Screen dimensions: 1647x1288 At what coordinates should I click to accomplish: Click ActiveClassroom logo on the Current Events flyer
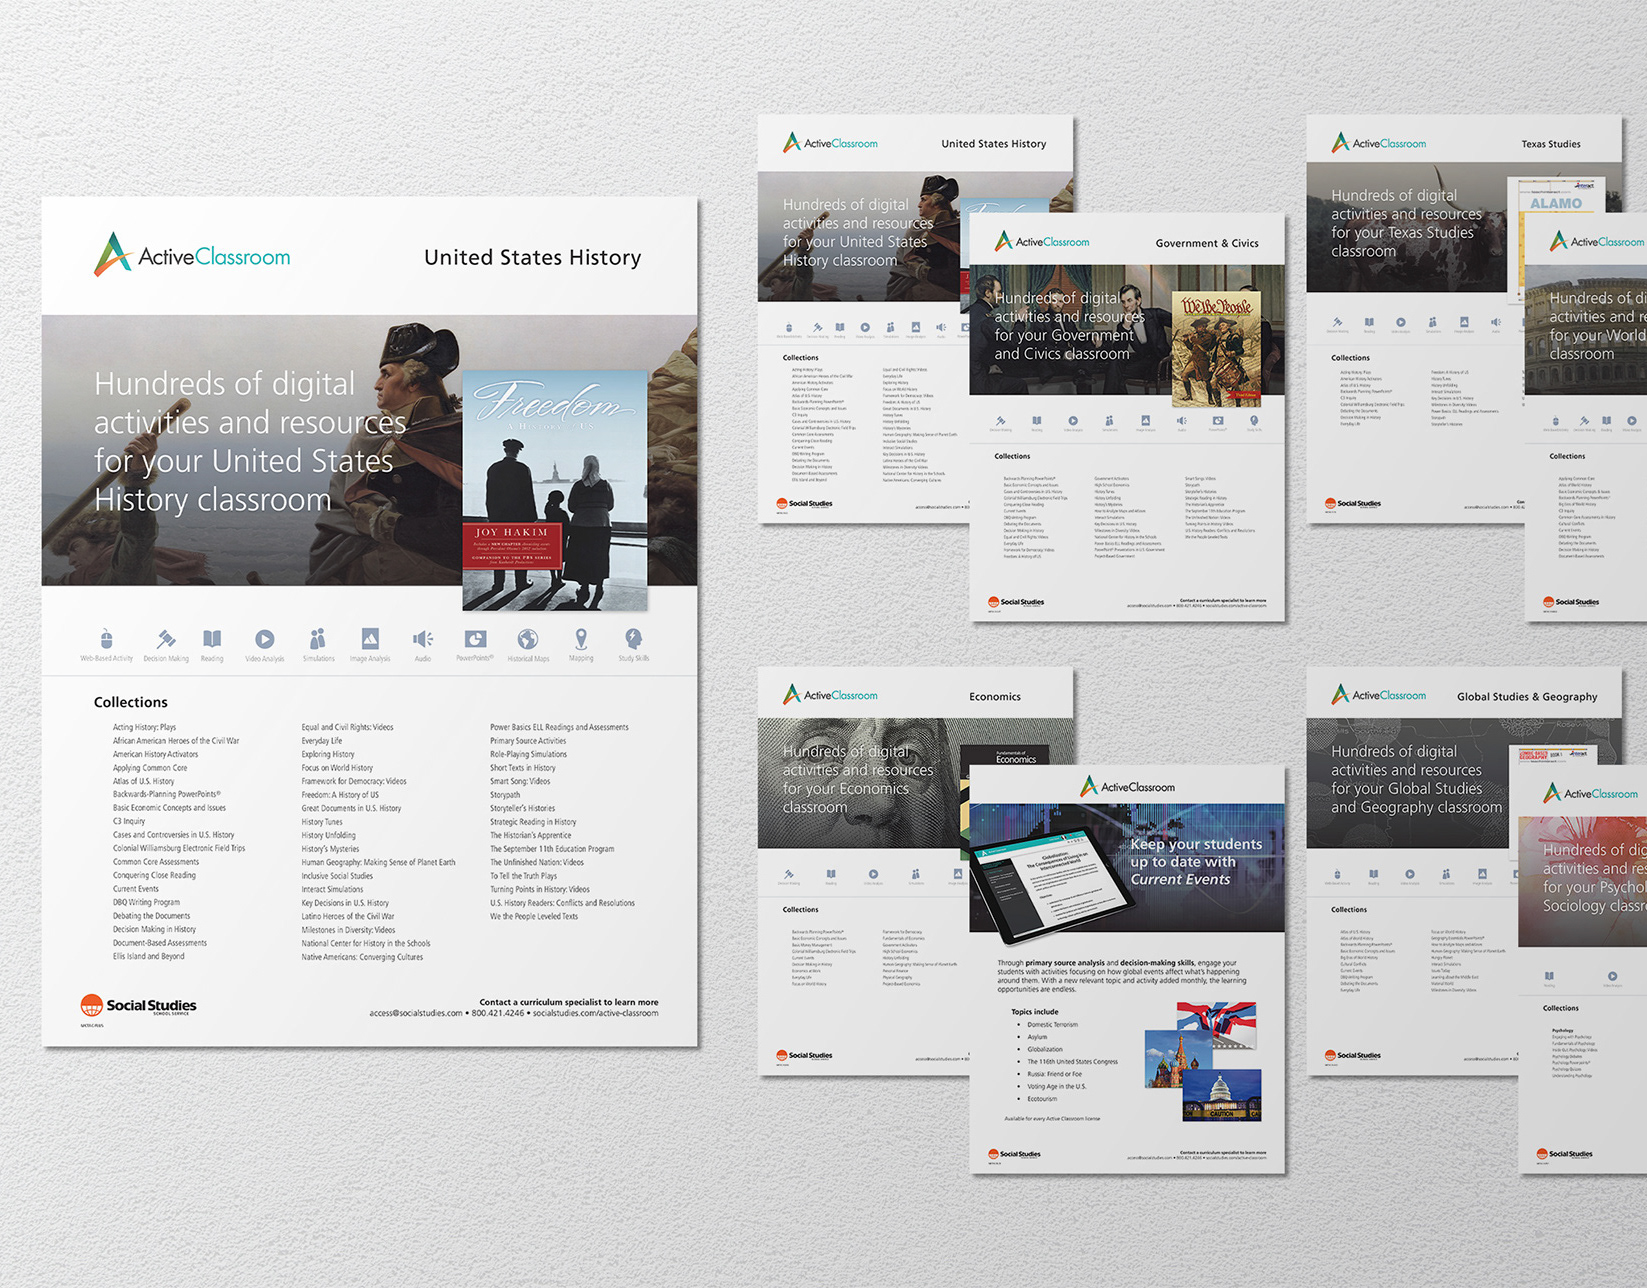point(1128,786)
